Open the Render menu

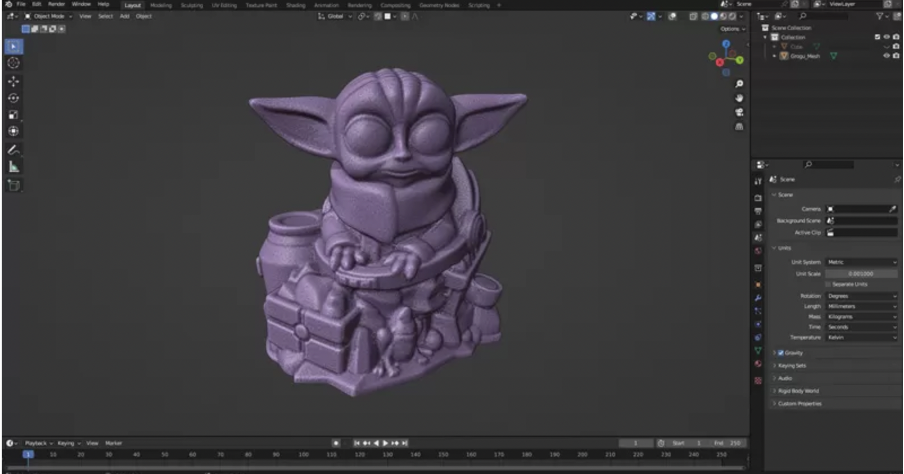tap(56, 4)
